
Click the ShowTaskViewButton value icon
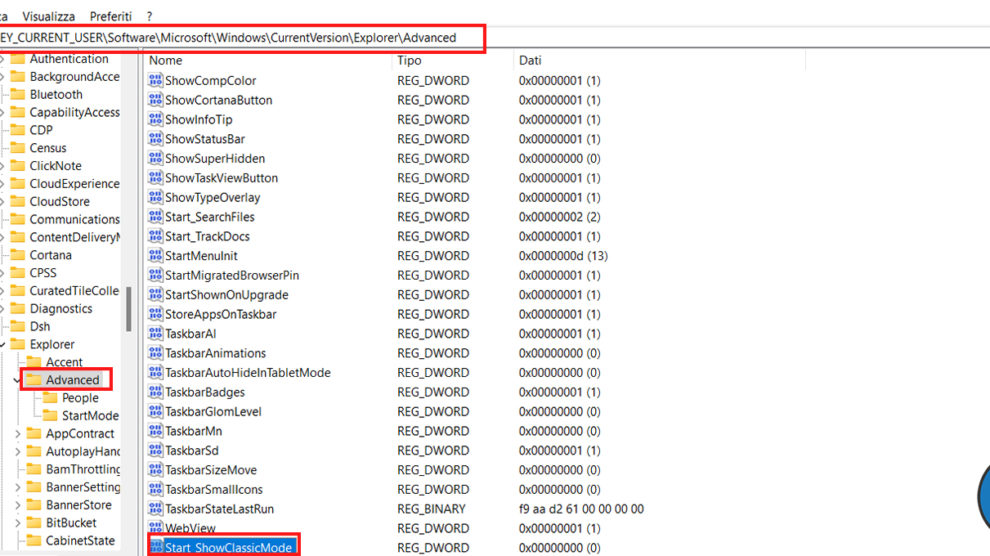point(155,178)
